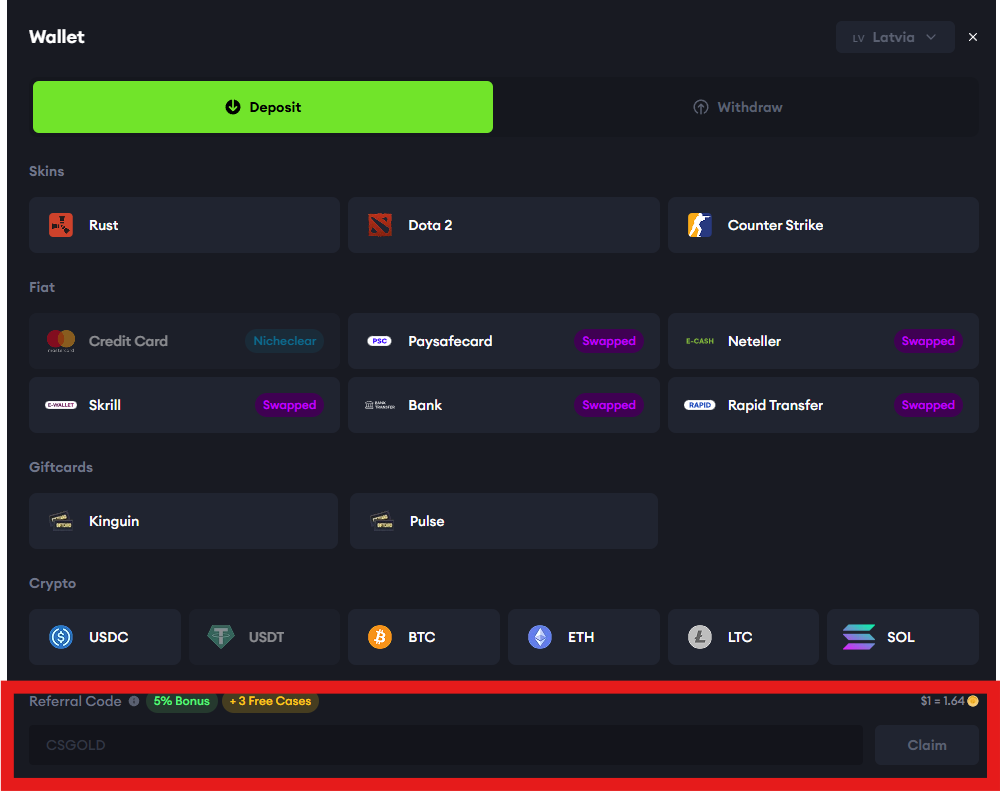1001x792 pixels.
Task: Choose the Ethereum ETH icon
Action: (x=540, y=637)
